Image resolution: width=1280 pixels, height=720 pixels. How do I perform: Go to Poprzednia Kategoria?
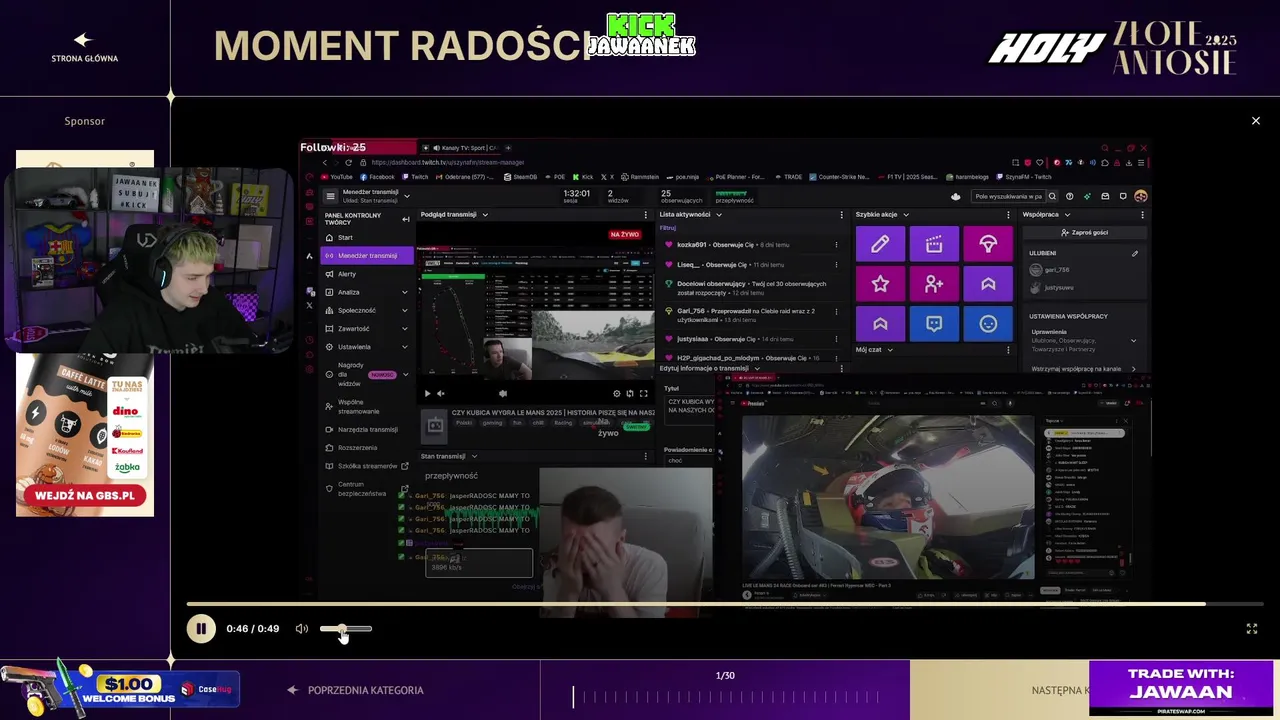[x=355, y=690]
